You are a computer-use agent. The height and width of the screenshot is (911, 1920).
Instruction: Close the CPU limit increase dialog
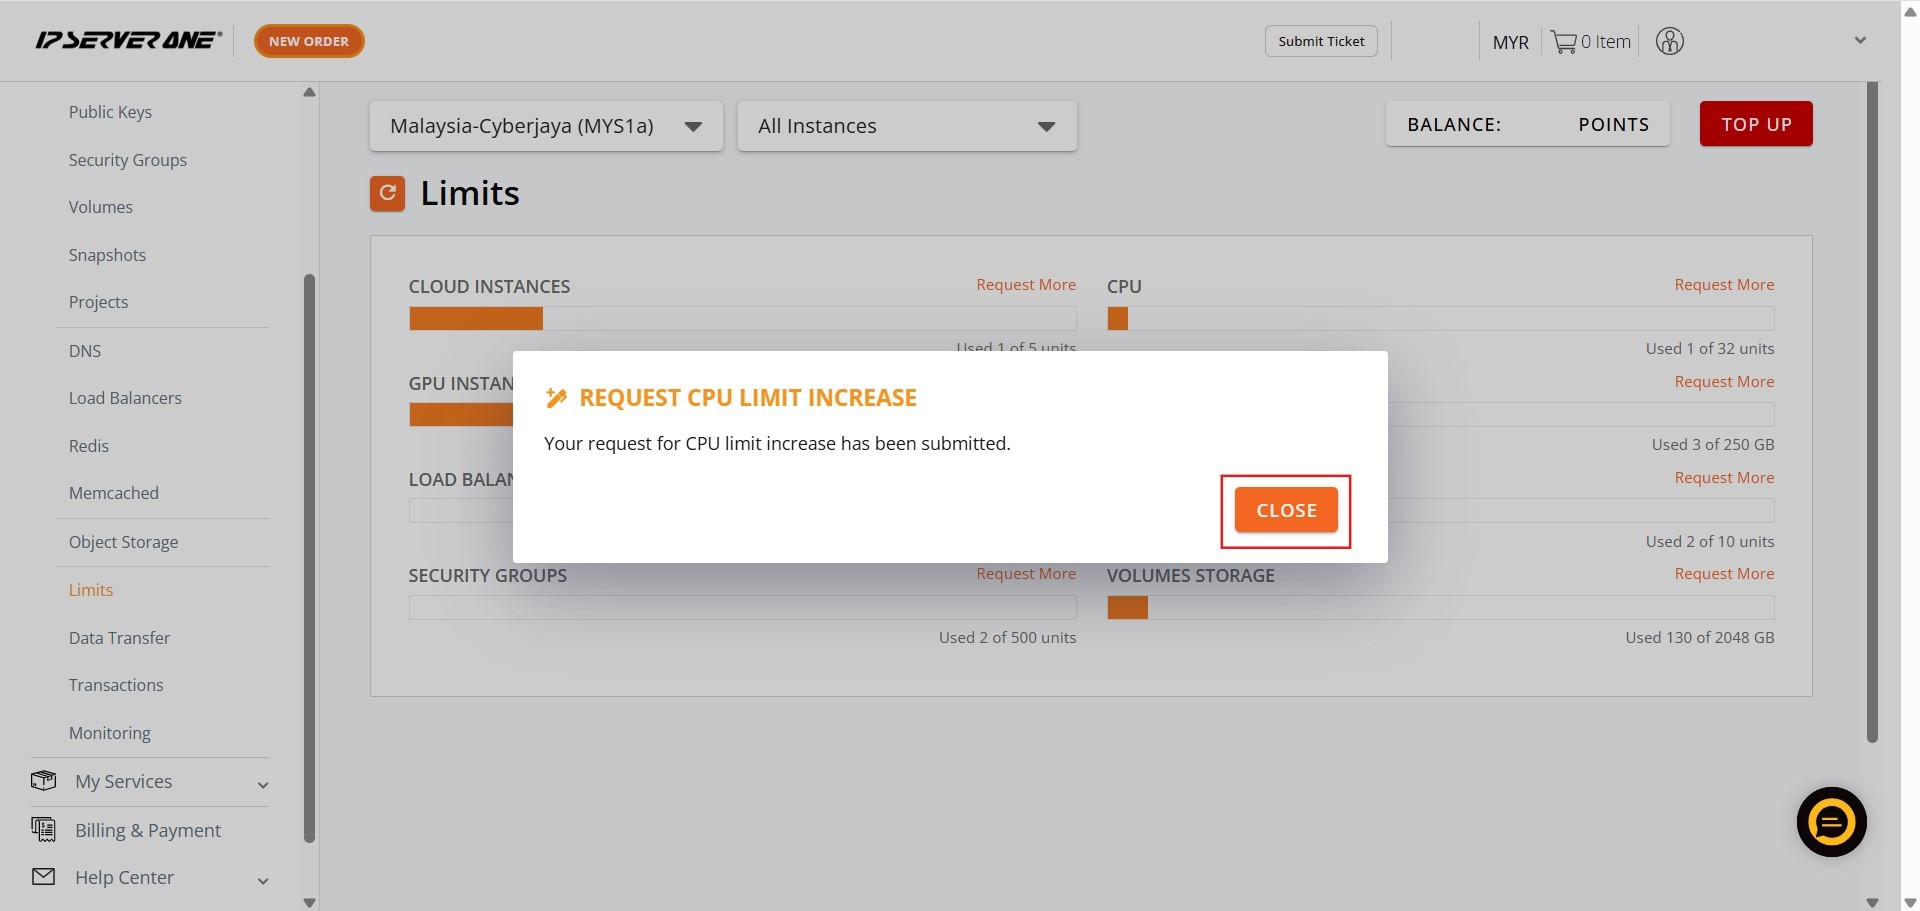pos(1285,510)
